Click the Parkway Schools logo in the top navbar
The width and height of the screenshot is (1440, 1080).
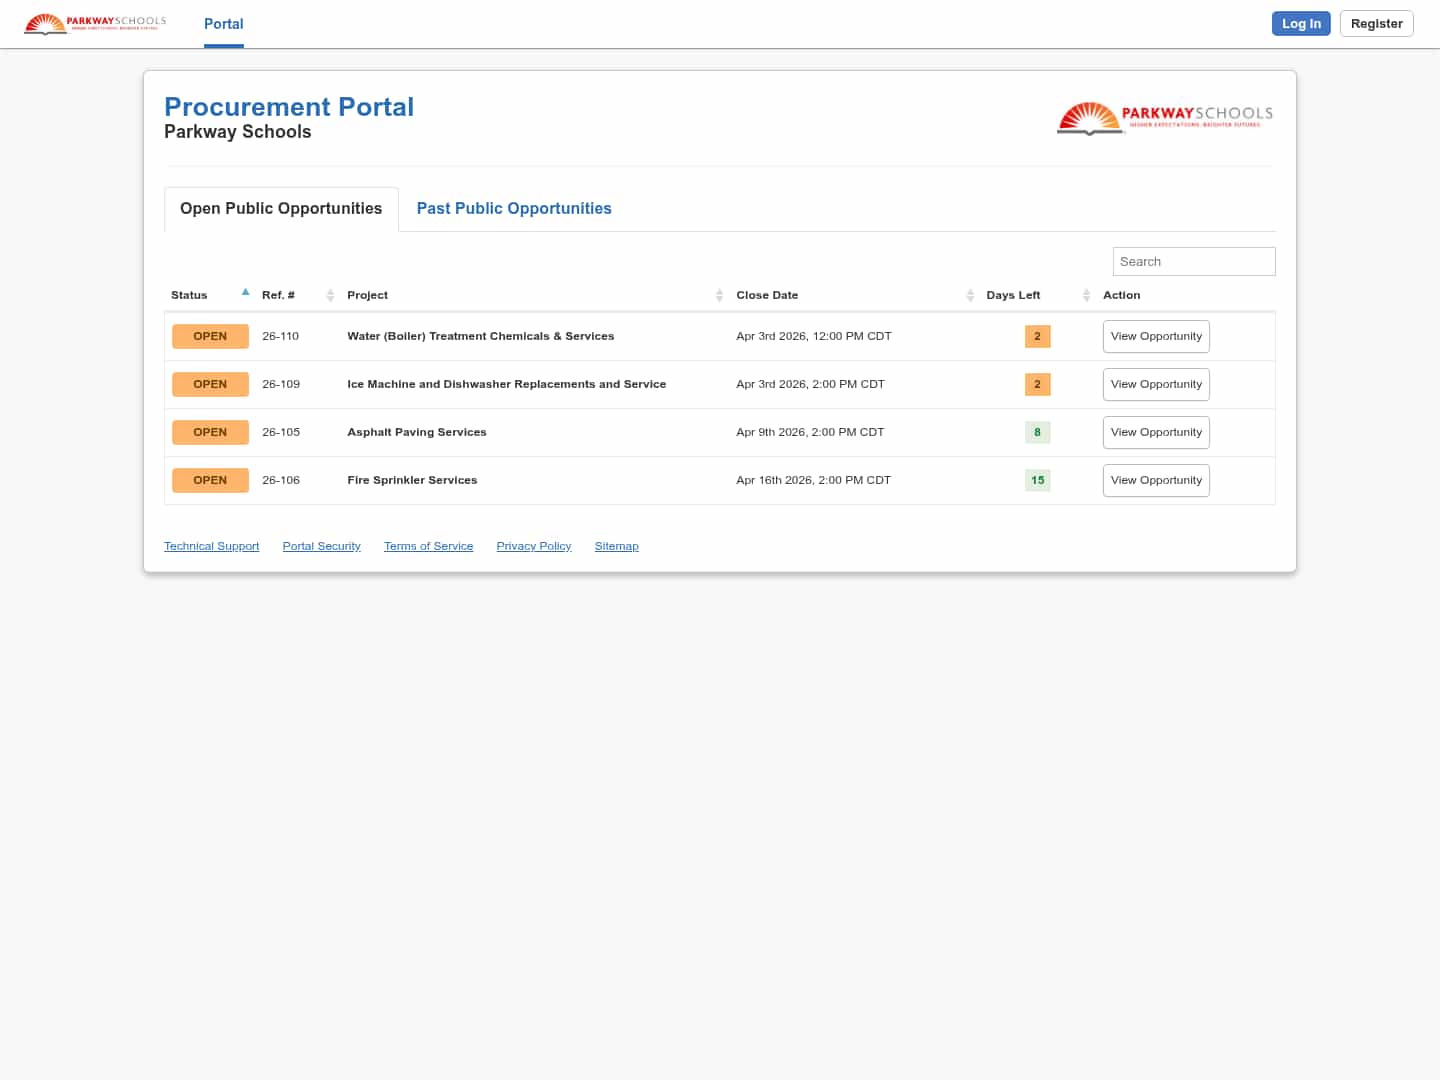(95, 23)
